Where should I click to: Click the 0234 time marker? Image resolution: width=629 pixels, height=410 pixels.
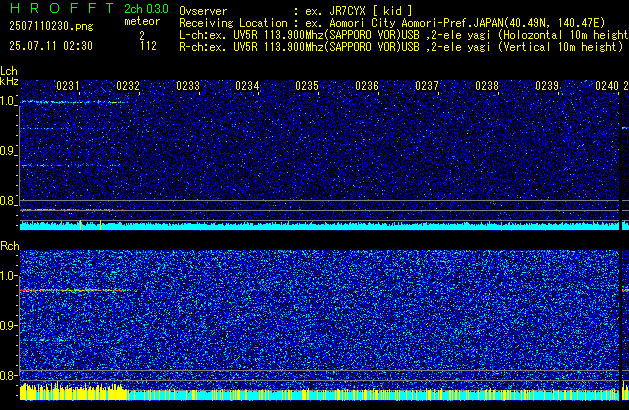(x=248, y=86)
